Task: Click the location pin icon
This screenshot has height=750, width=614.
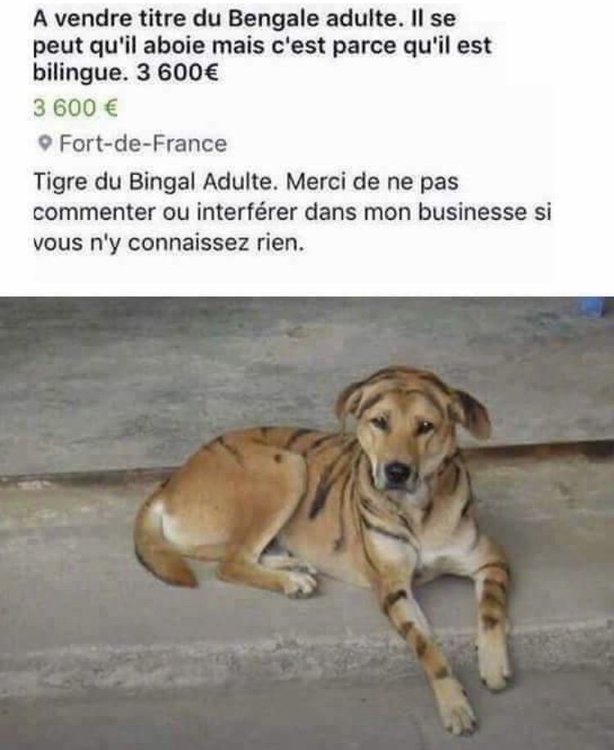Action: coord(44,143)
